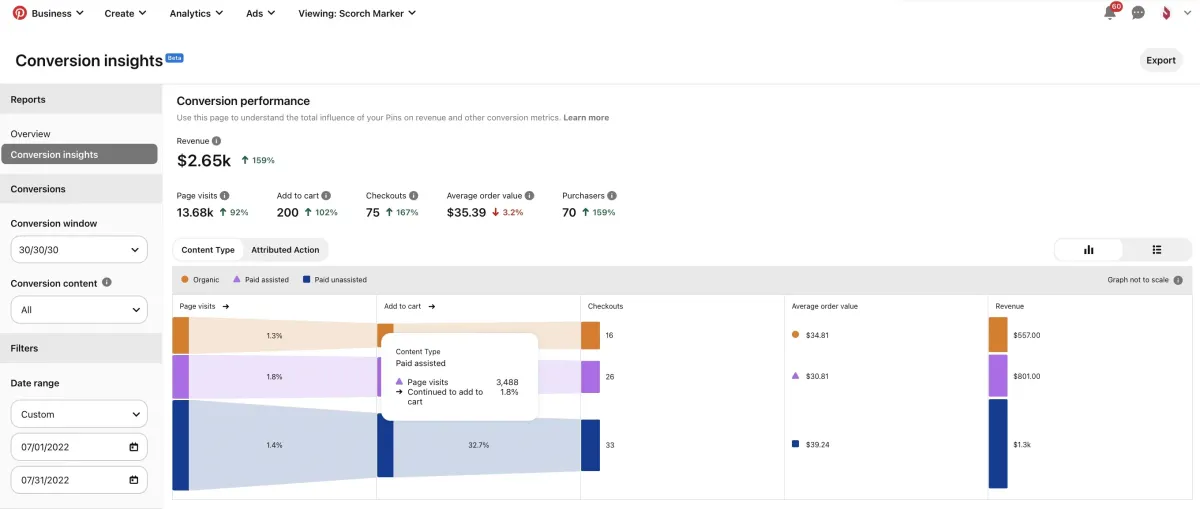
Task: Click the Scorch Marker profile avatar
Action: coord(1166,13)
